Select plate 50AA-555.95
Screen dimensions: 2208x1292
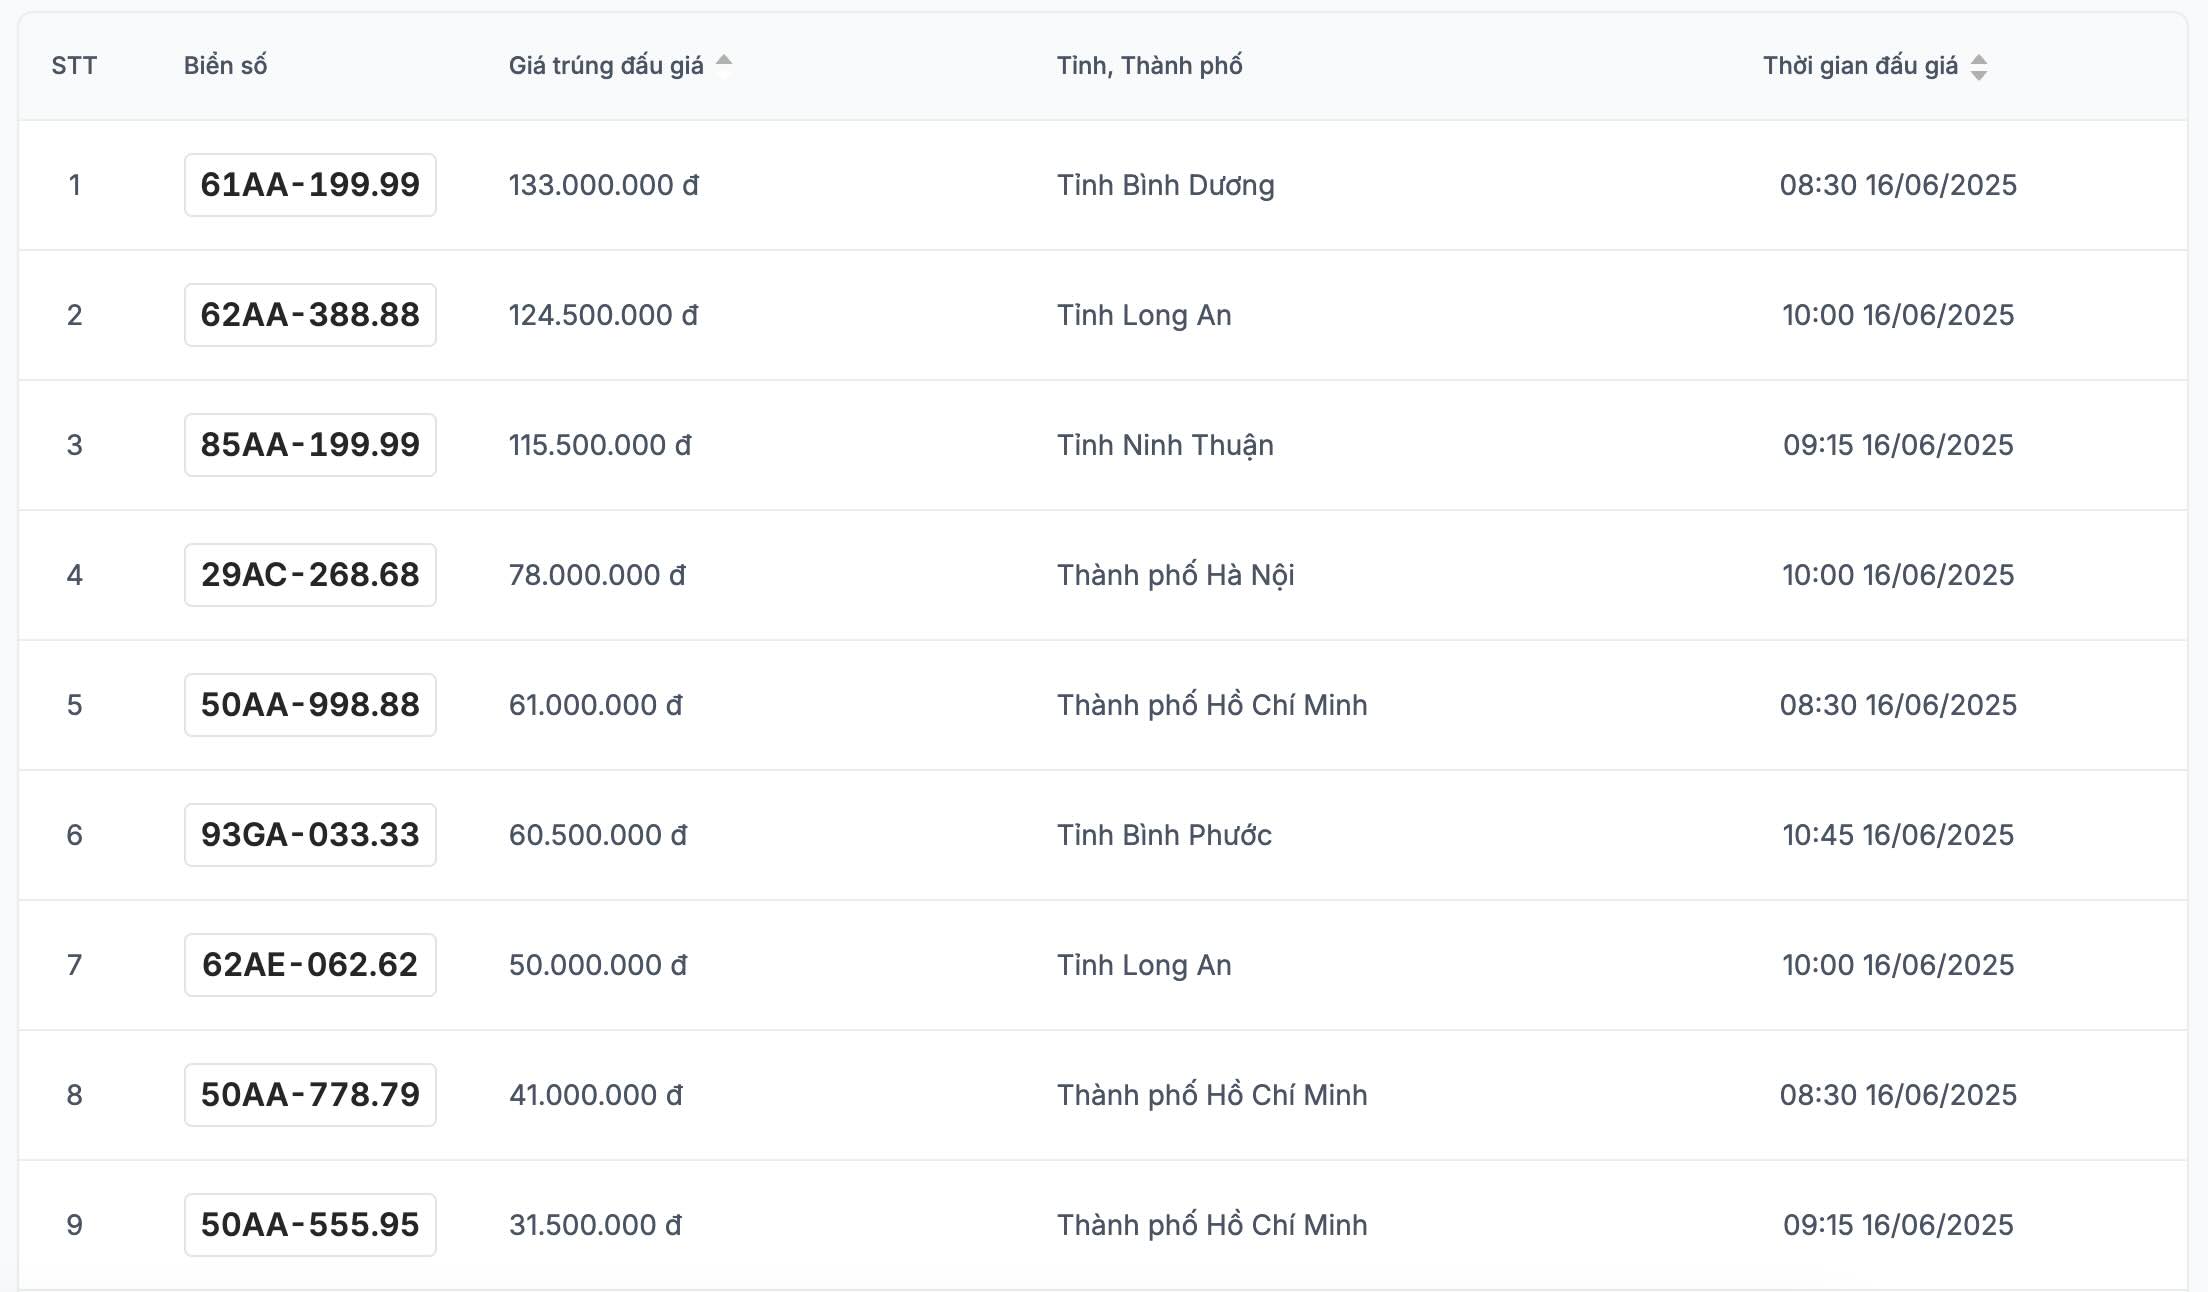310,1225
